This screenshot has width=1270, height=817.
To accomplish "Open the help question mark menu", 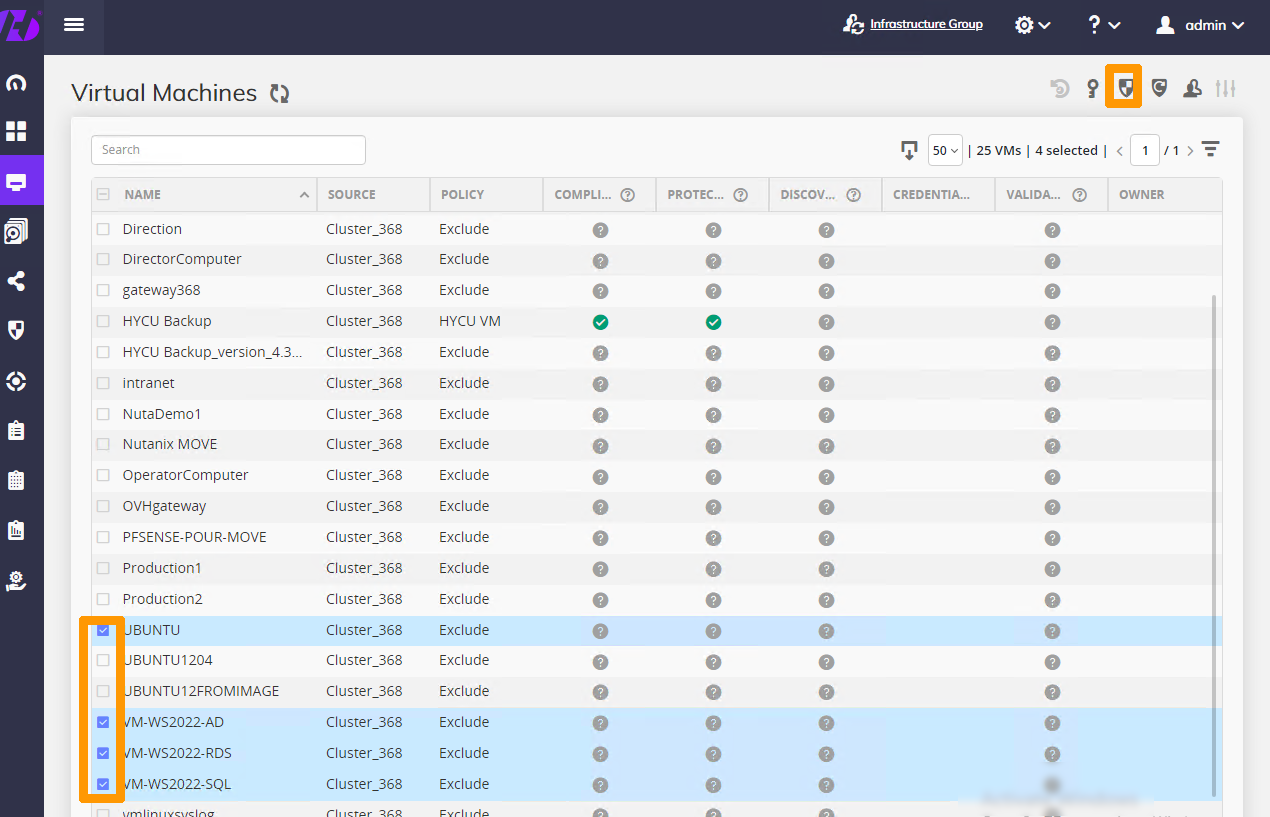I will tap(1103, 25).
